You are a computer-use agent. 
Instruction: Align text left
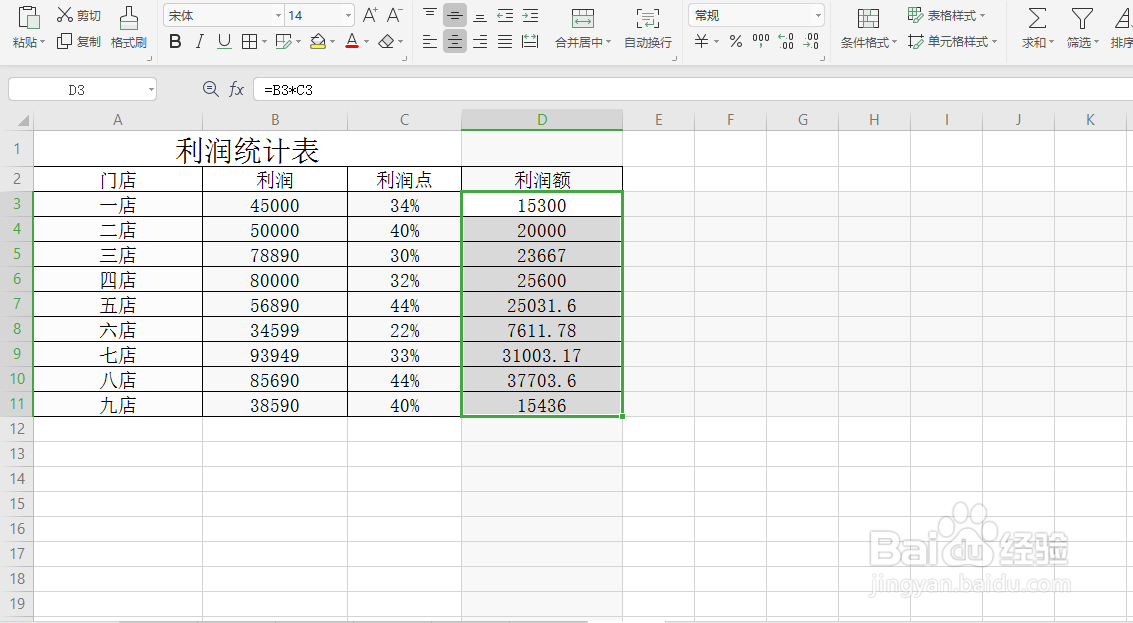[x=430, y=42]
